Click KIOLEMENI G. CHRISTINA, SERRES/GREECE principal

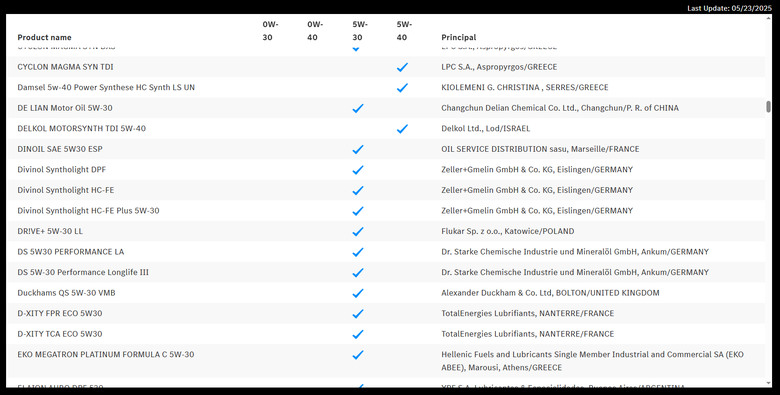(525, 87)
